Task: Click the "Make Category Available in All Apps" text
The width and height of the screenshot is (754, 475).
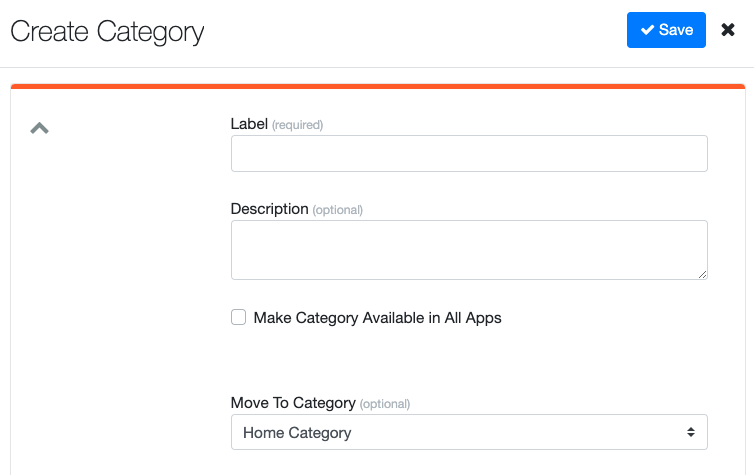Action: coord(377,318)
